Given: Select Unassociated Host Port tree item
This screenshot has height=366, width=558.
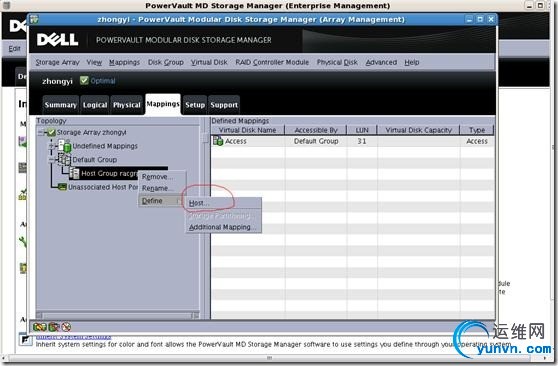Looking at the screenshot, I should click(103, 187).
